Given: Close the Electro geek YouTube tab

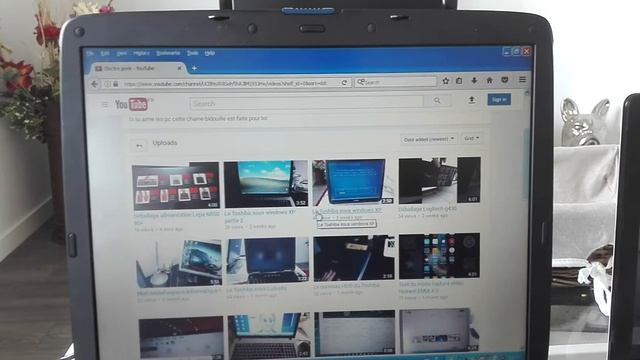Looking at the screenshot, I should click(x=179, y=68).
